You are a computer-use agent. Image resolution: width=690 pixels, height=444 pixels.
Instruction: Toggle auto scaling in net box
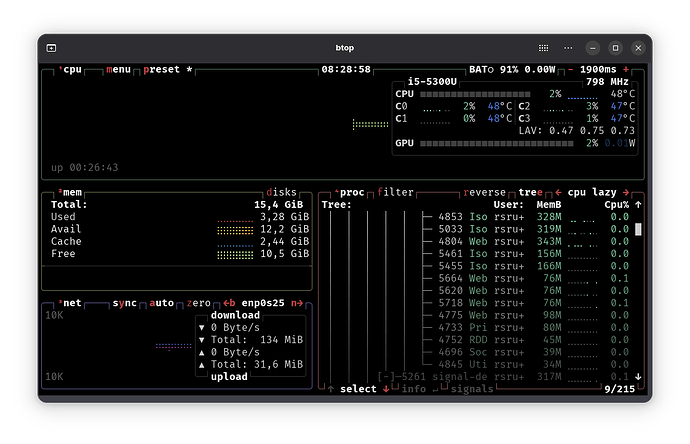click(163, 303)
